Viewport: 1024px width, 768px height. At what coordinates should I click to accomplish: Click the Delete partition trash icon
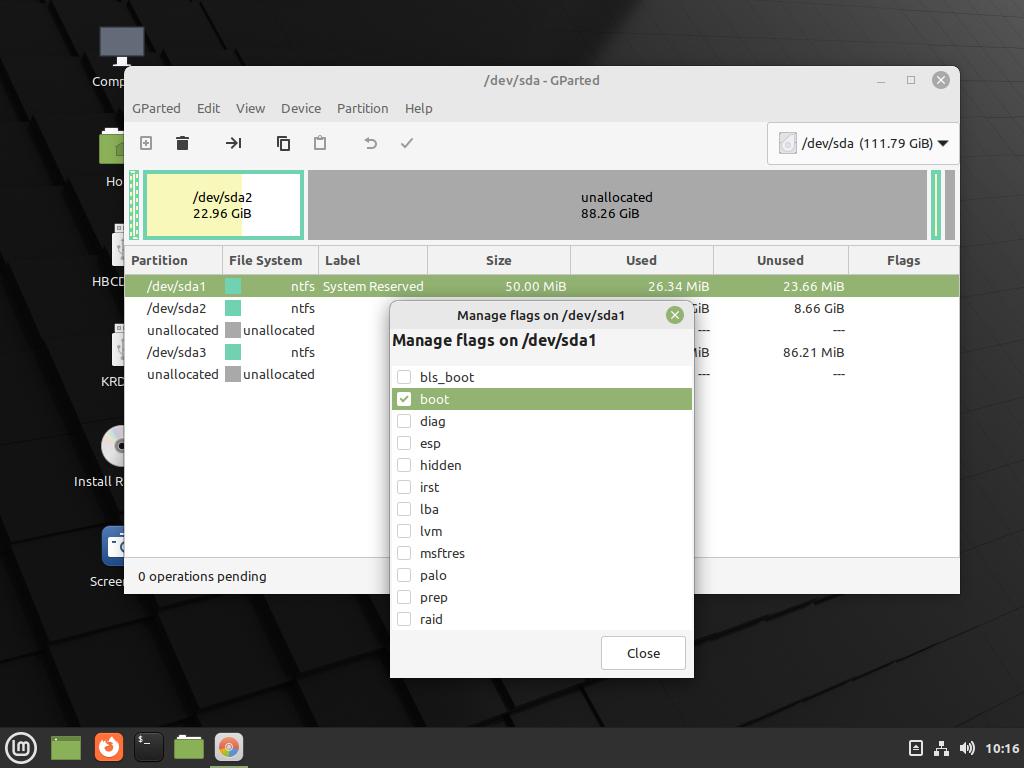182,143
